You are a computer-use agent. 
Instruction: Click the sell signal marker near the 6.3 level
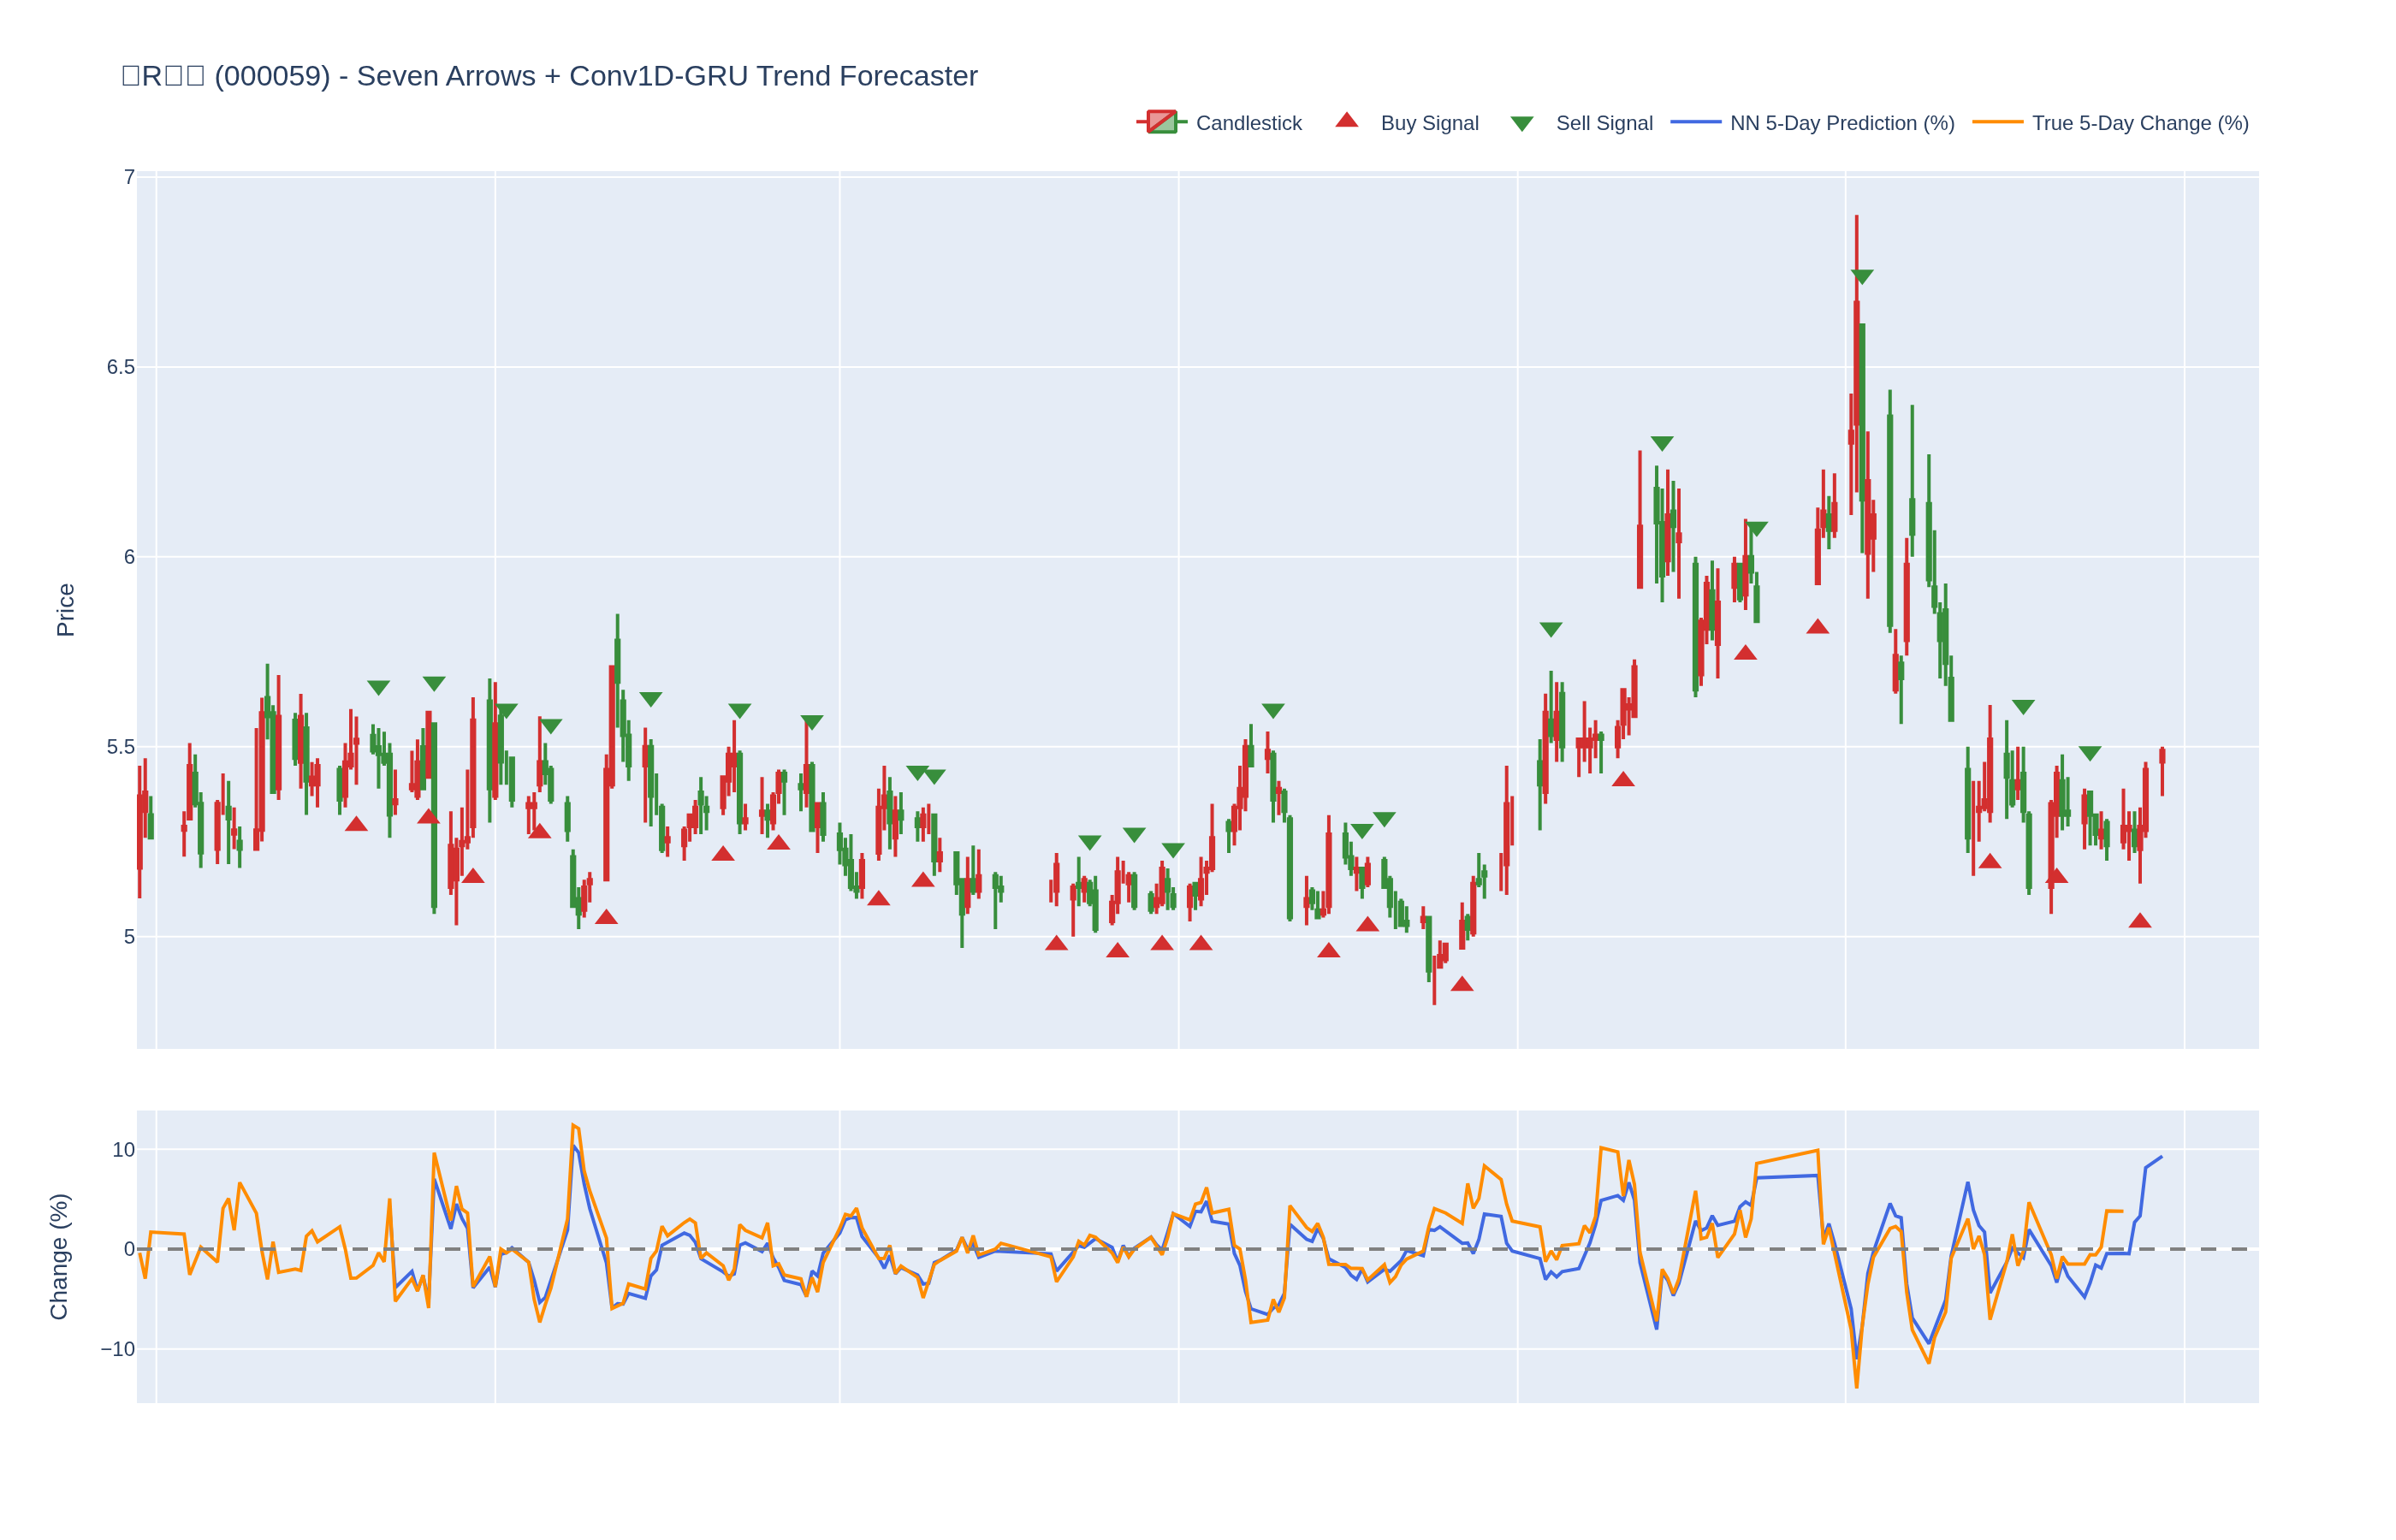[x=1661, y=443]
